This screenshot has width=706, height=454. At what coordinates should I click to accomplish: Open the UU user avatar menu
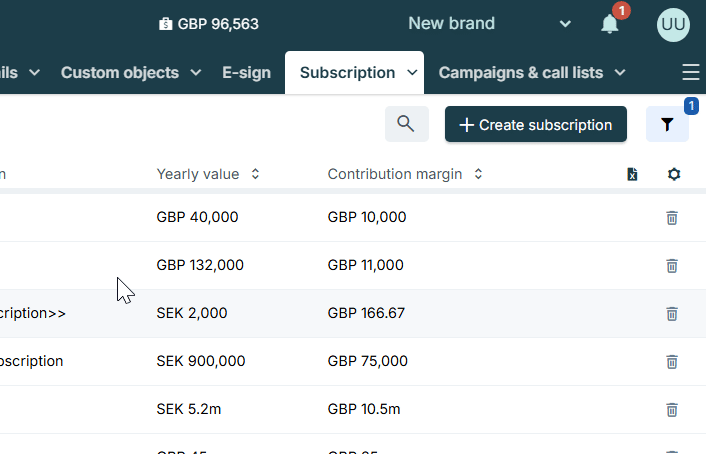[673, 25]
